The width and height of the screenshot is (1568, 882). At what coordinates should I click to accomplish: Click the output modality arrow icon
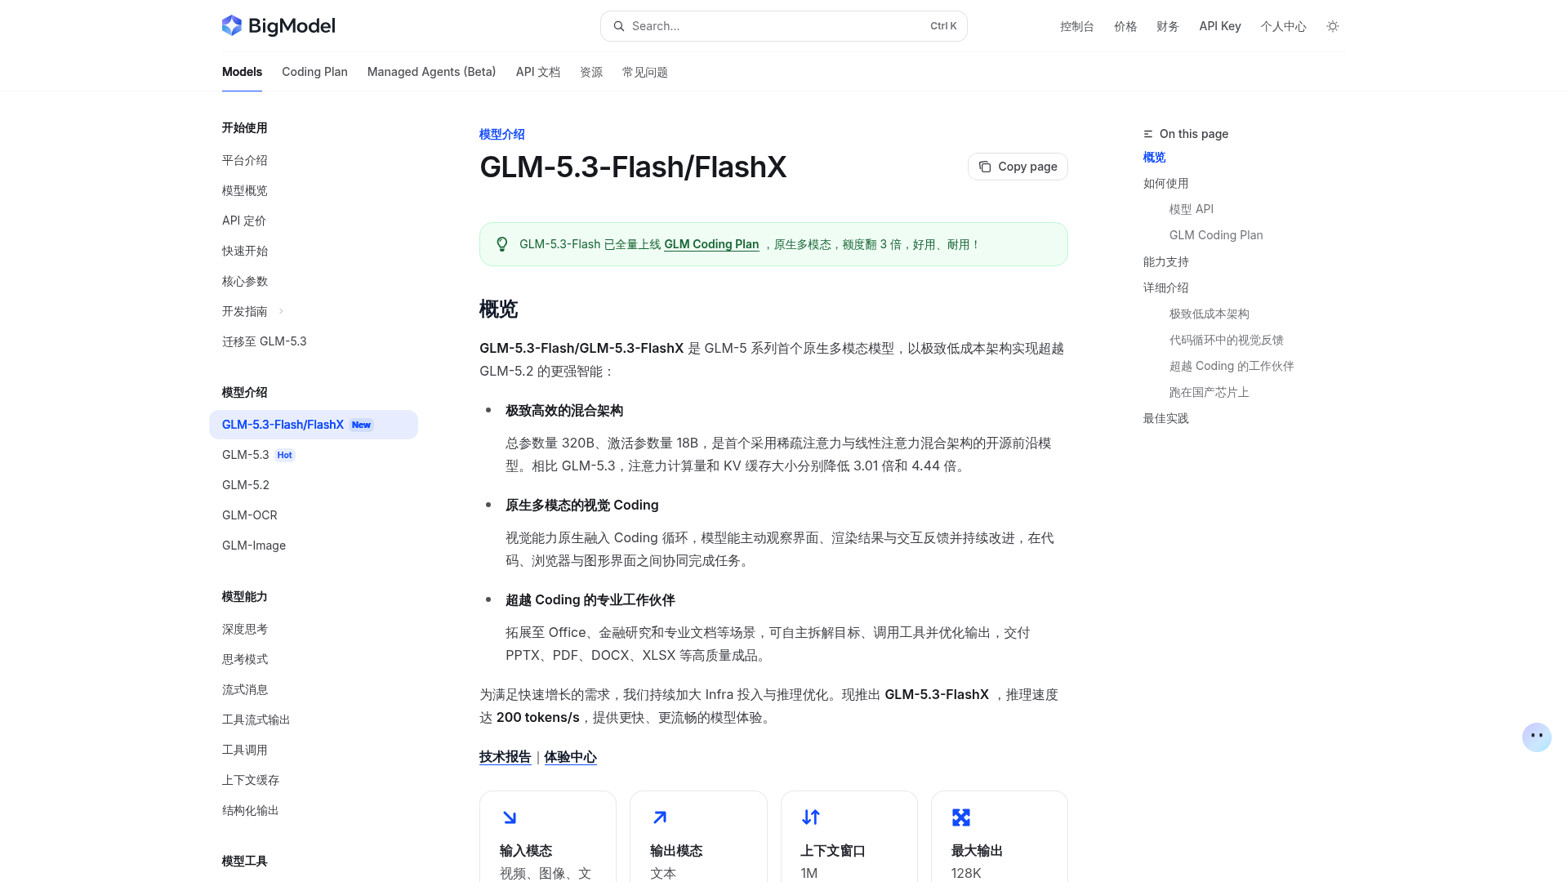click(660, 818)
